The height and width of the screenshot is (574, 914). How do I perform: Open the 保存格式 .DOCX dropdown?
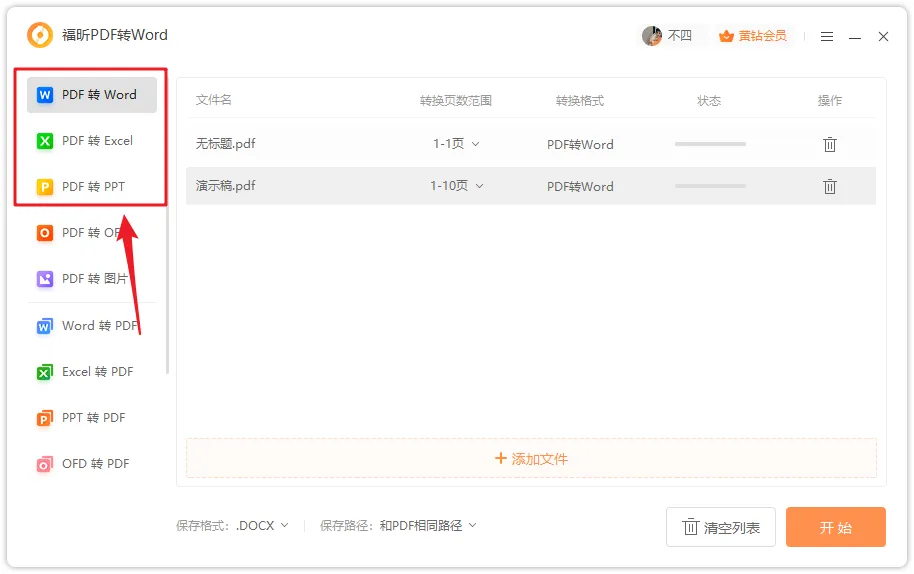[x=262, y=526]
